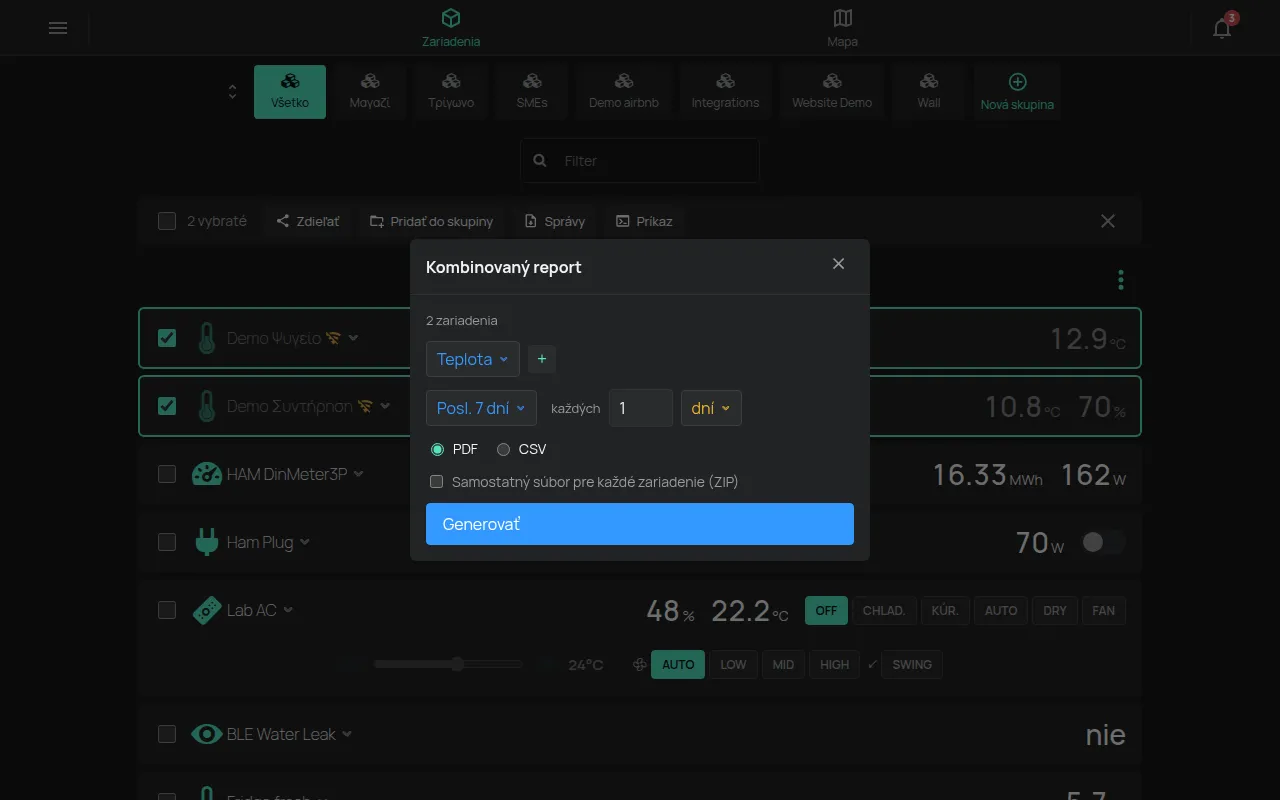Viewport: 1280px width, 800px height.
Task: Open the Posl. 7 dní period dropdown
Action: [x=481, y=408]
